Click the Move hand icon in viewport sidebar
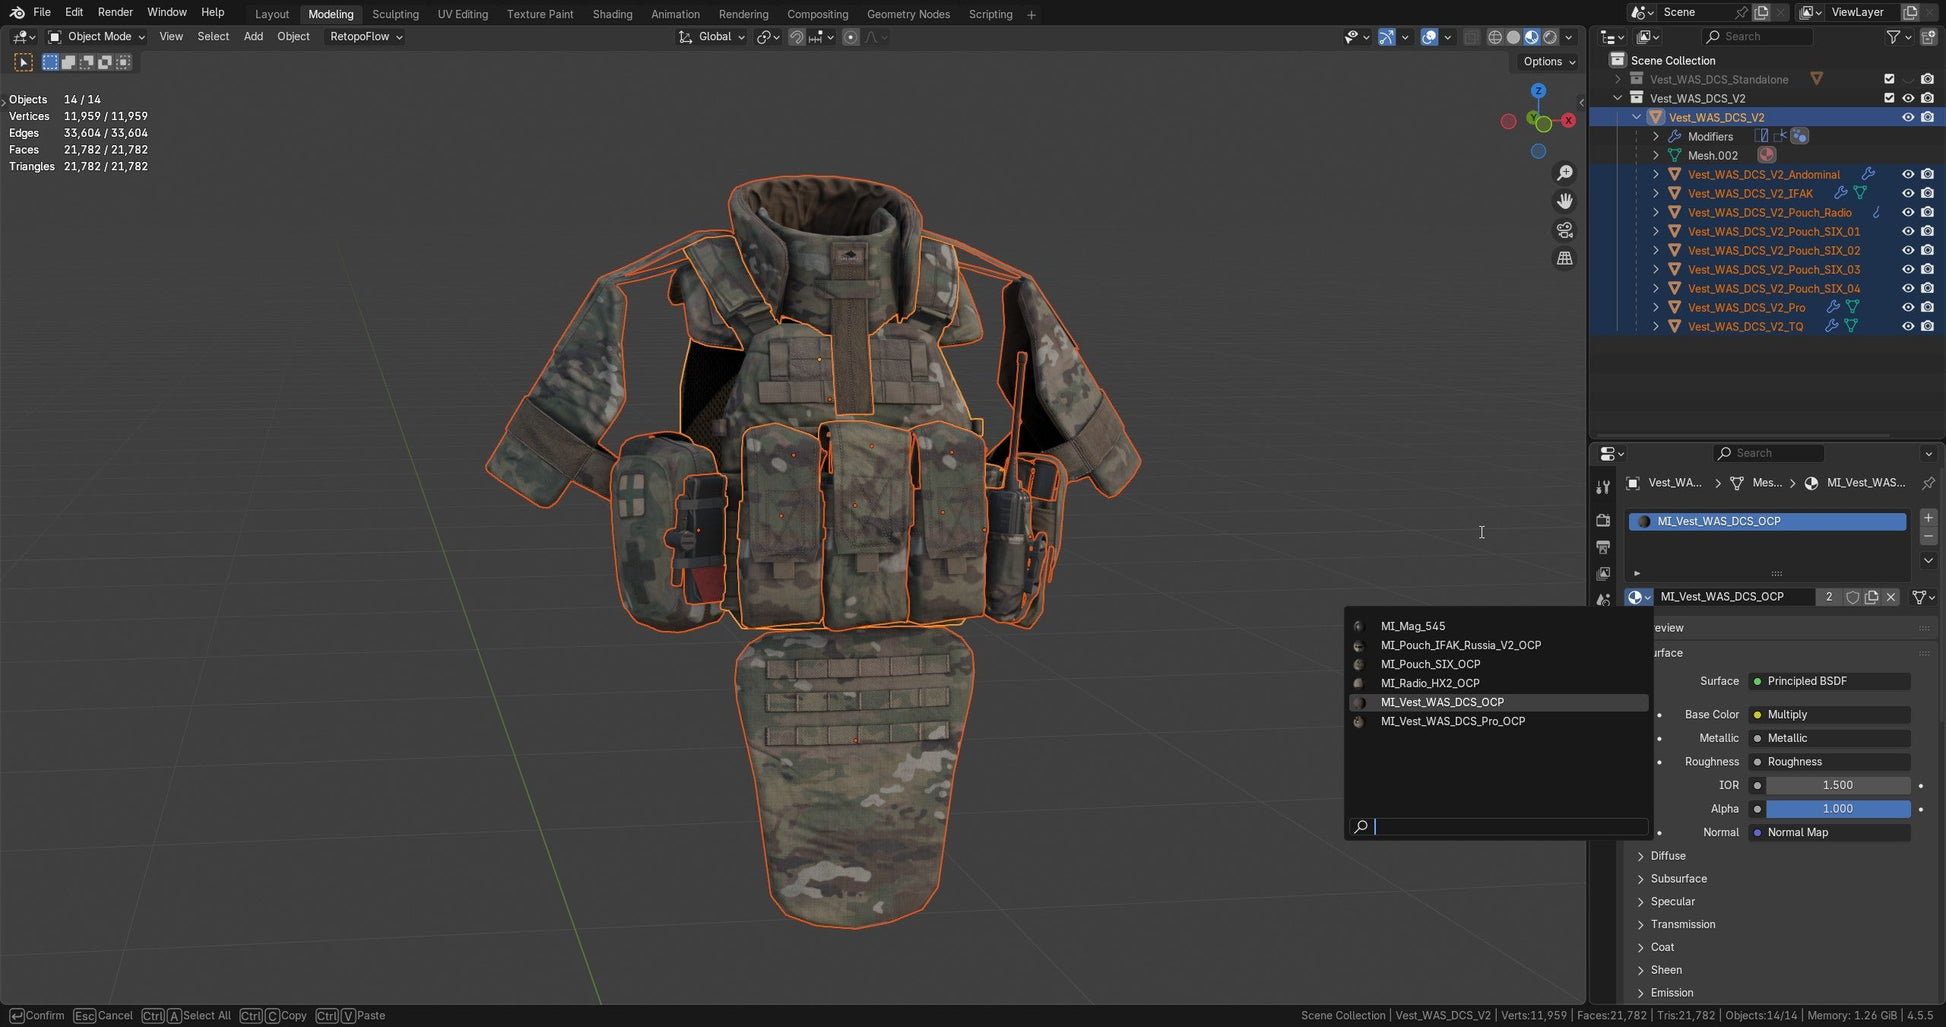Screen dimensions: 1946x1027 [1565, 201]
